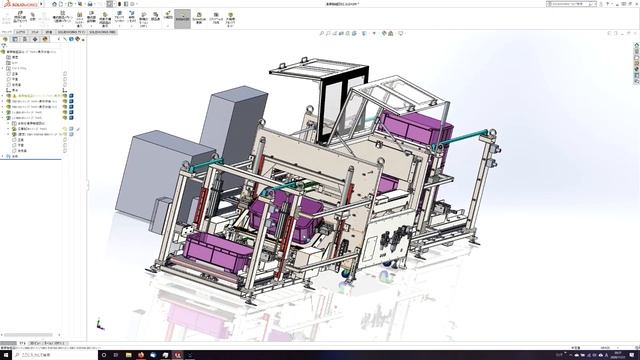Click the Move Component tool
Screen dimensions: 640x360
tap(91, 19)
